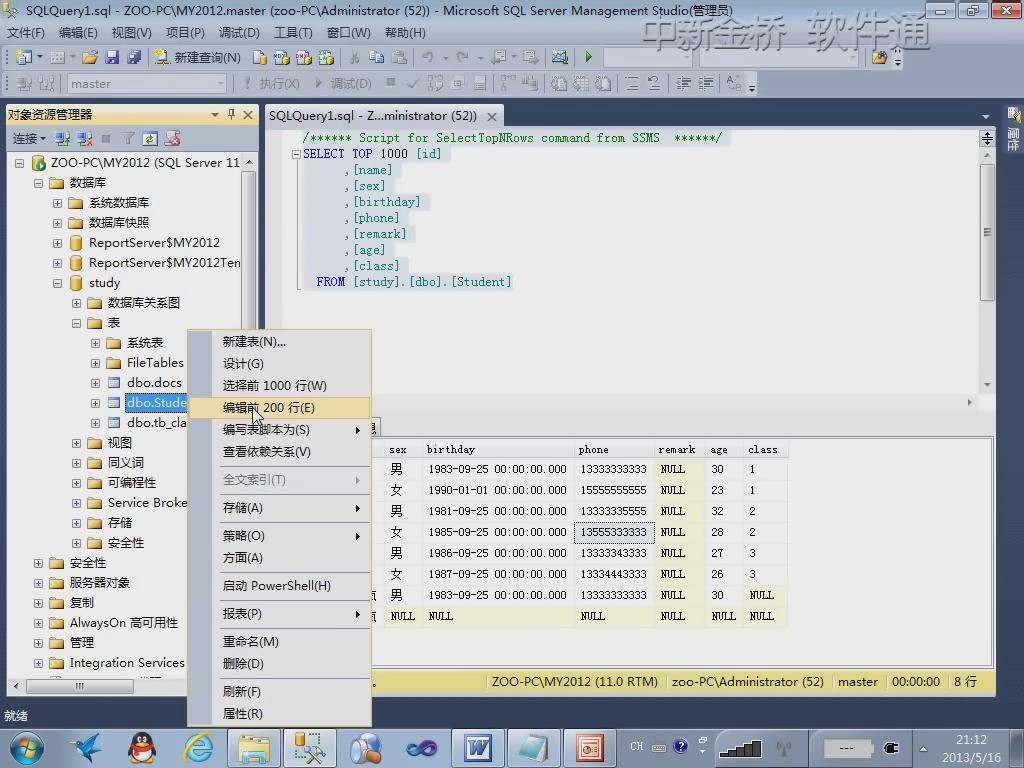
Task: Click the green Start run arrow icon
Action: [588, 57]
